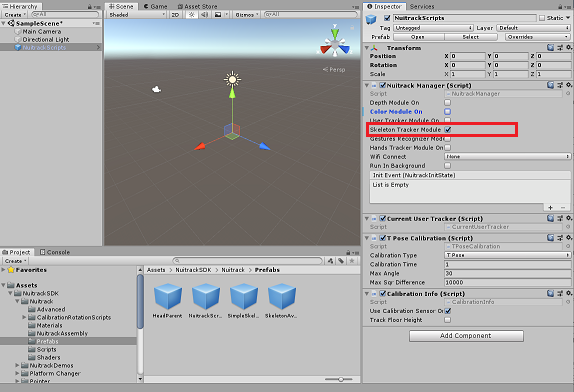Open the Wifi Connect dropdown
Image resolution: width=574 pixels, height=392 pixels.
[x=507, y=157]
